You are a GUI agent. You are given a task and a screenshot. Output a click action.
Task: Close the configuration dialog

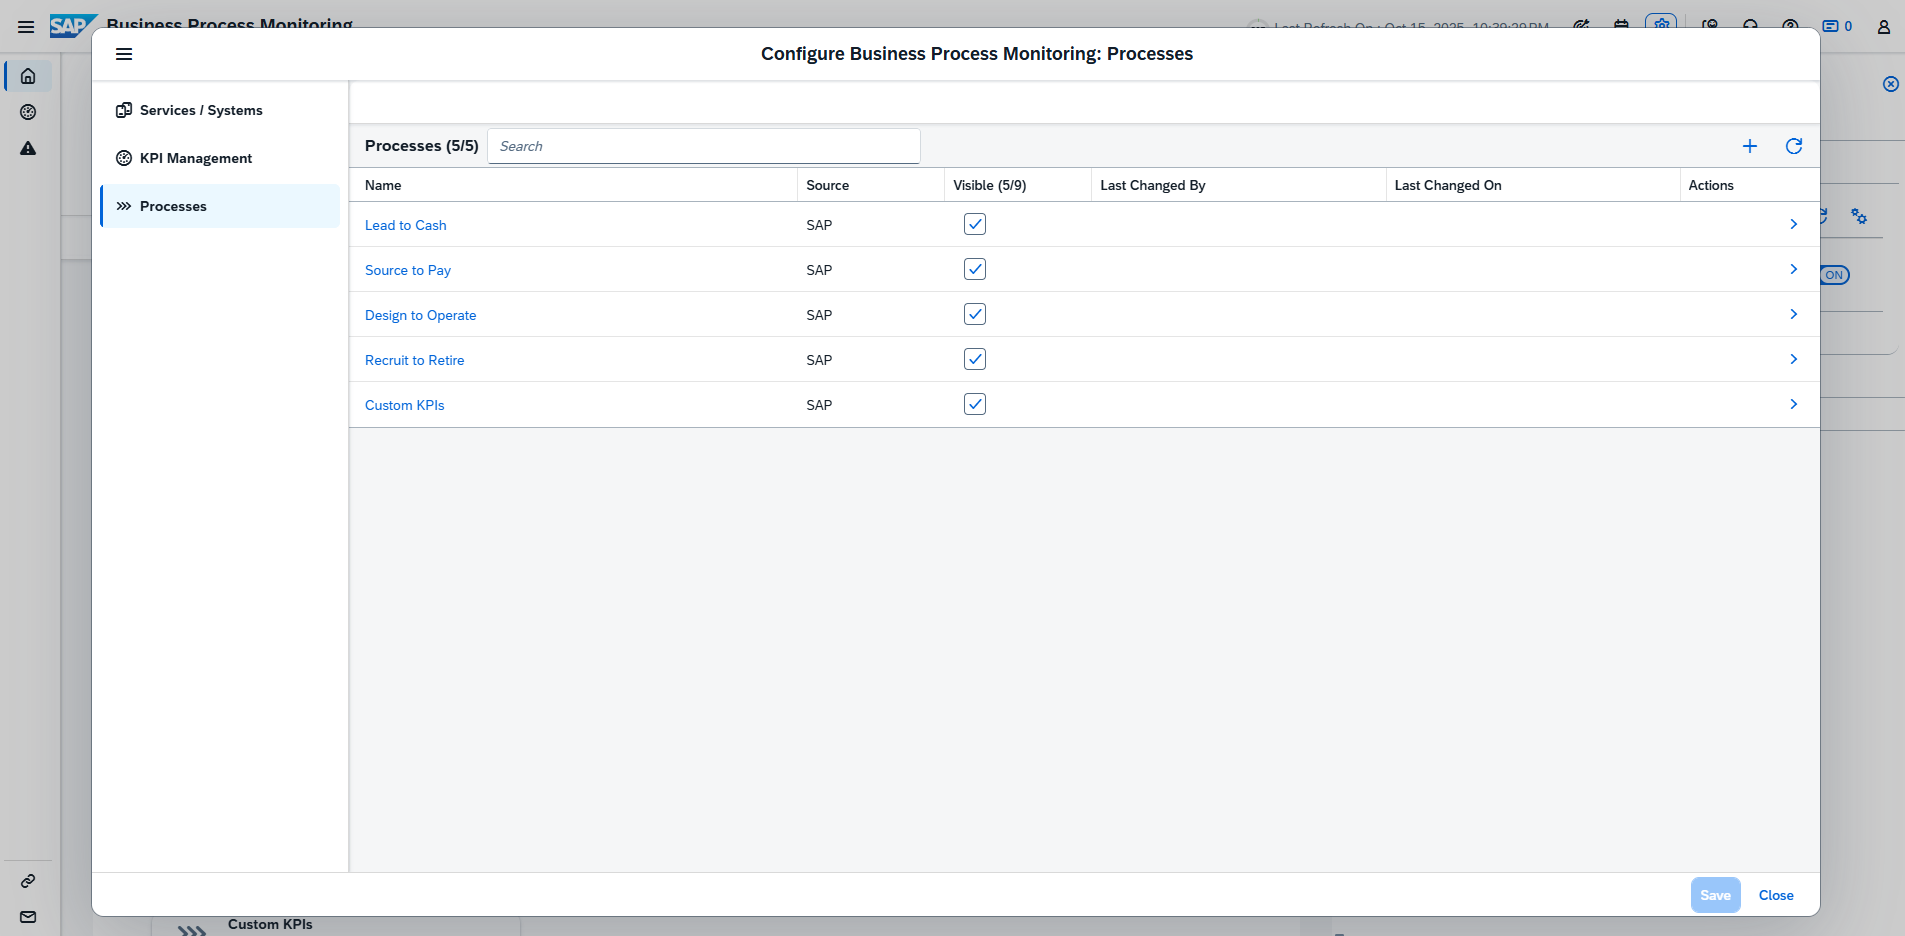[1775, 895]
